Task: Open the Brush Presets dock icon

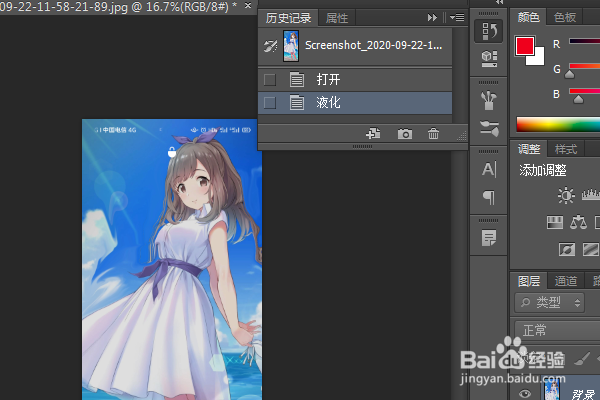Action: tap(489, 100)
